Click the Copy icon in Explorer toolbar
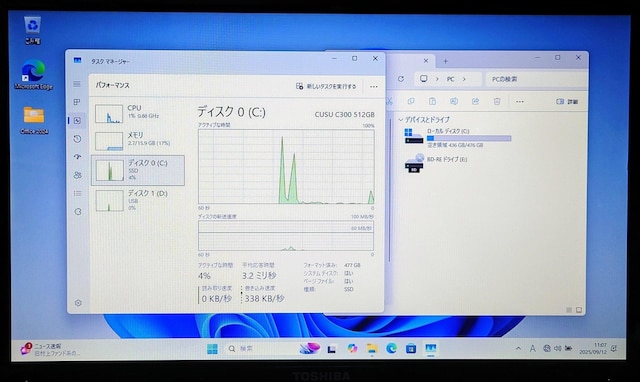 [x=411, y=101]
